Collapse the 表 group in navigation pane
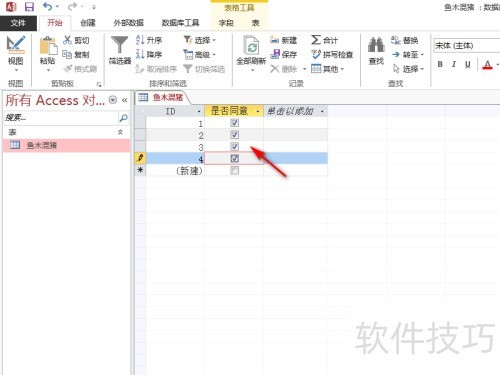This screenshot has width=500, height=375. [120, 132]
